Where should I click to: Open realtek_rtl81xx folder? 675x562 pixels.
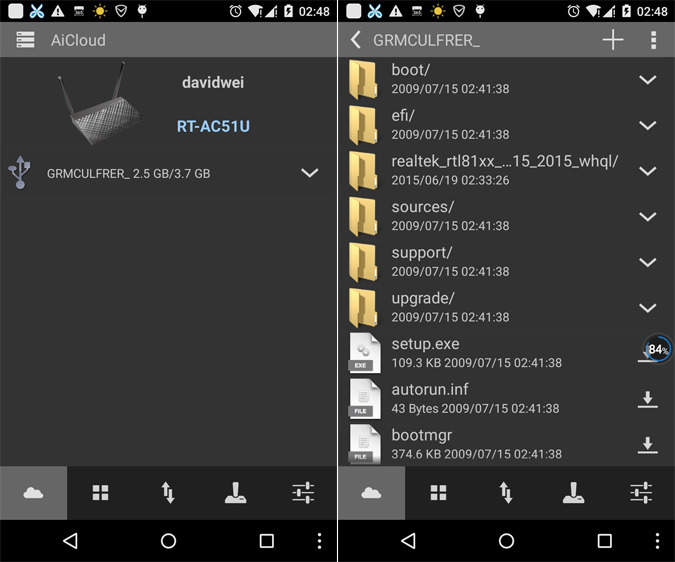click(x=506, y=171)
